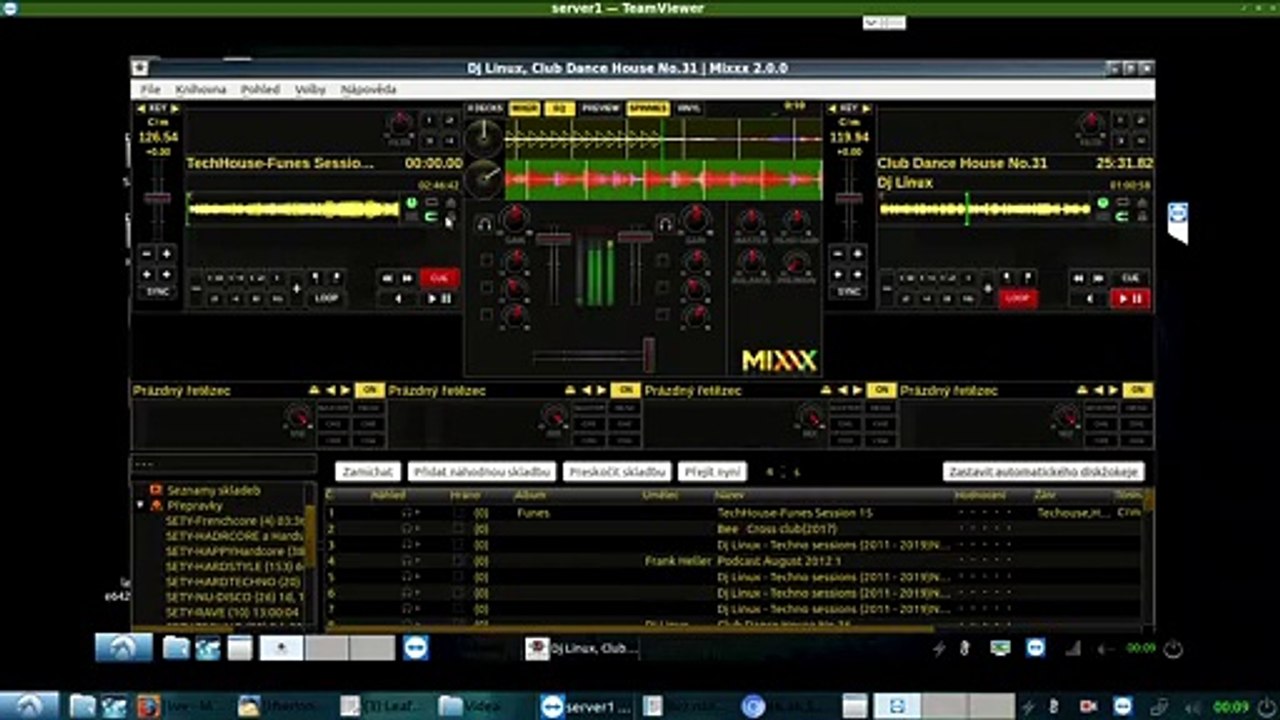Viewport: 1280px width, 720px height.
Task: Click the left deck green repeat icon
Action: tap(432, 216)
